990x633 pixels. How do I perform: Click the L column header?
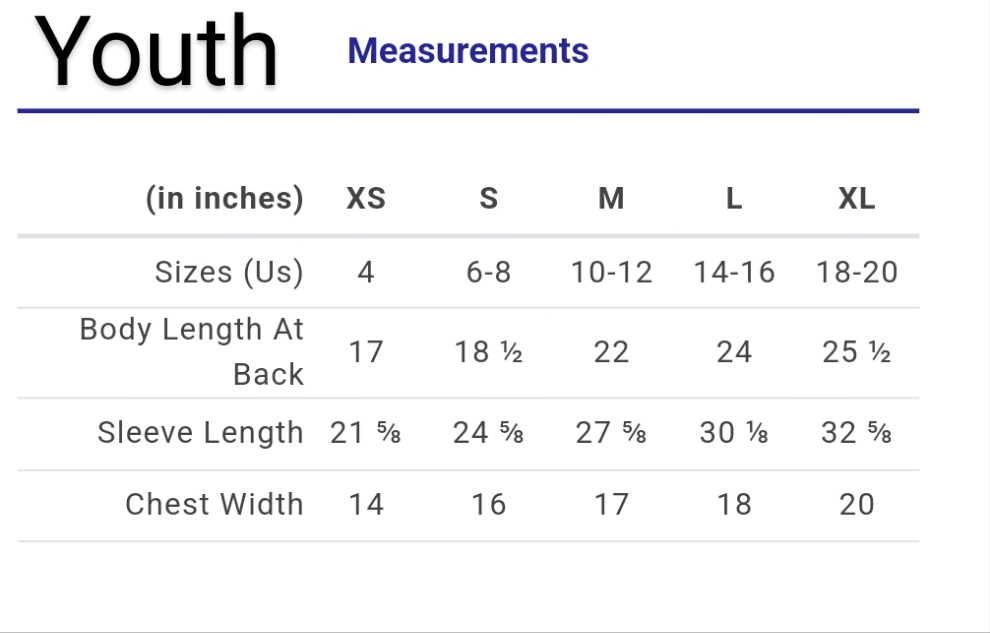(734, 199)
